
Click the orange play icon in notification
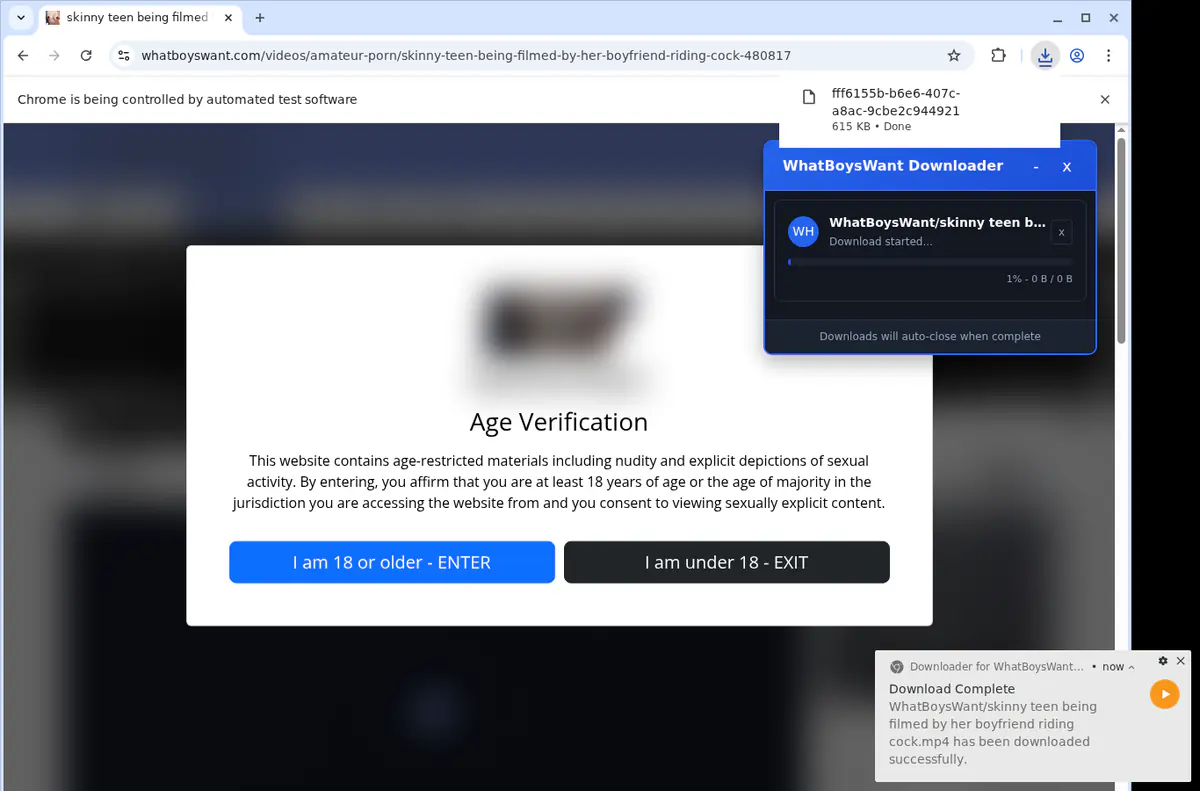1164,694
